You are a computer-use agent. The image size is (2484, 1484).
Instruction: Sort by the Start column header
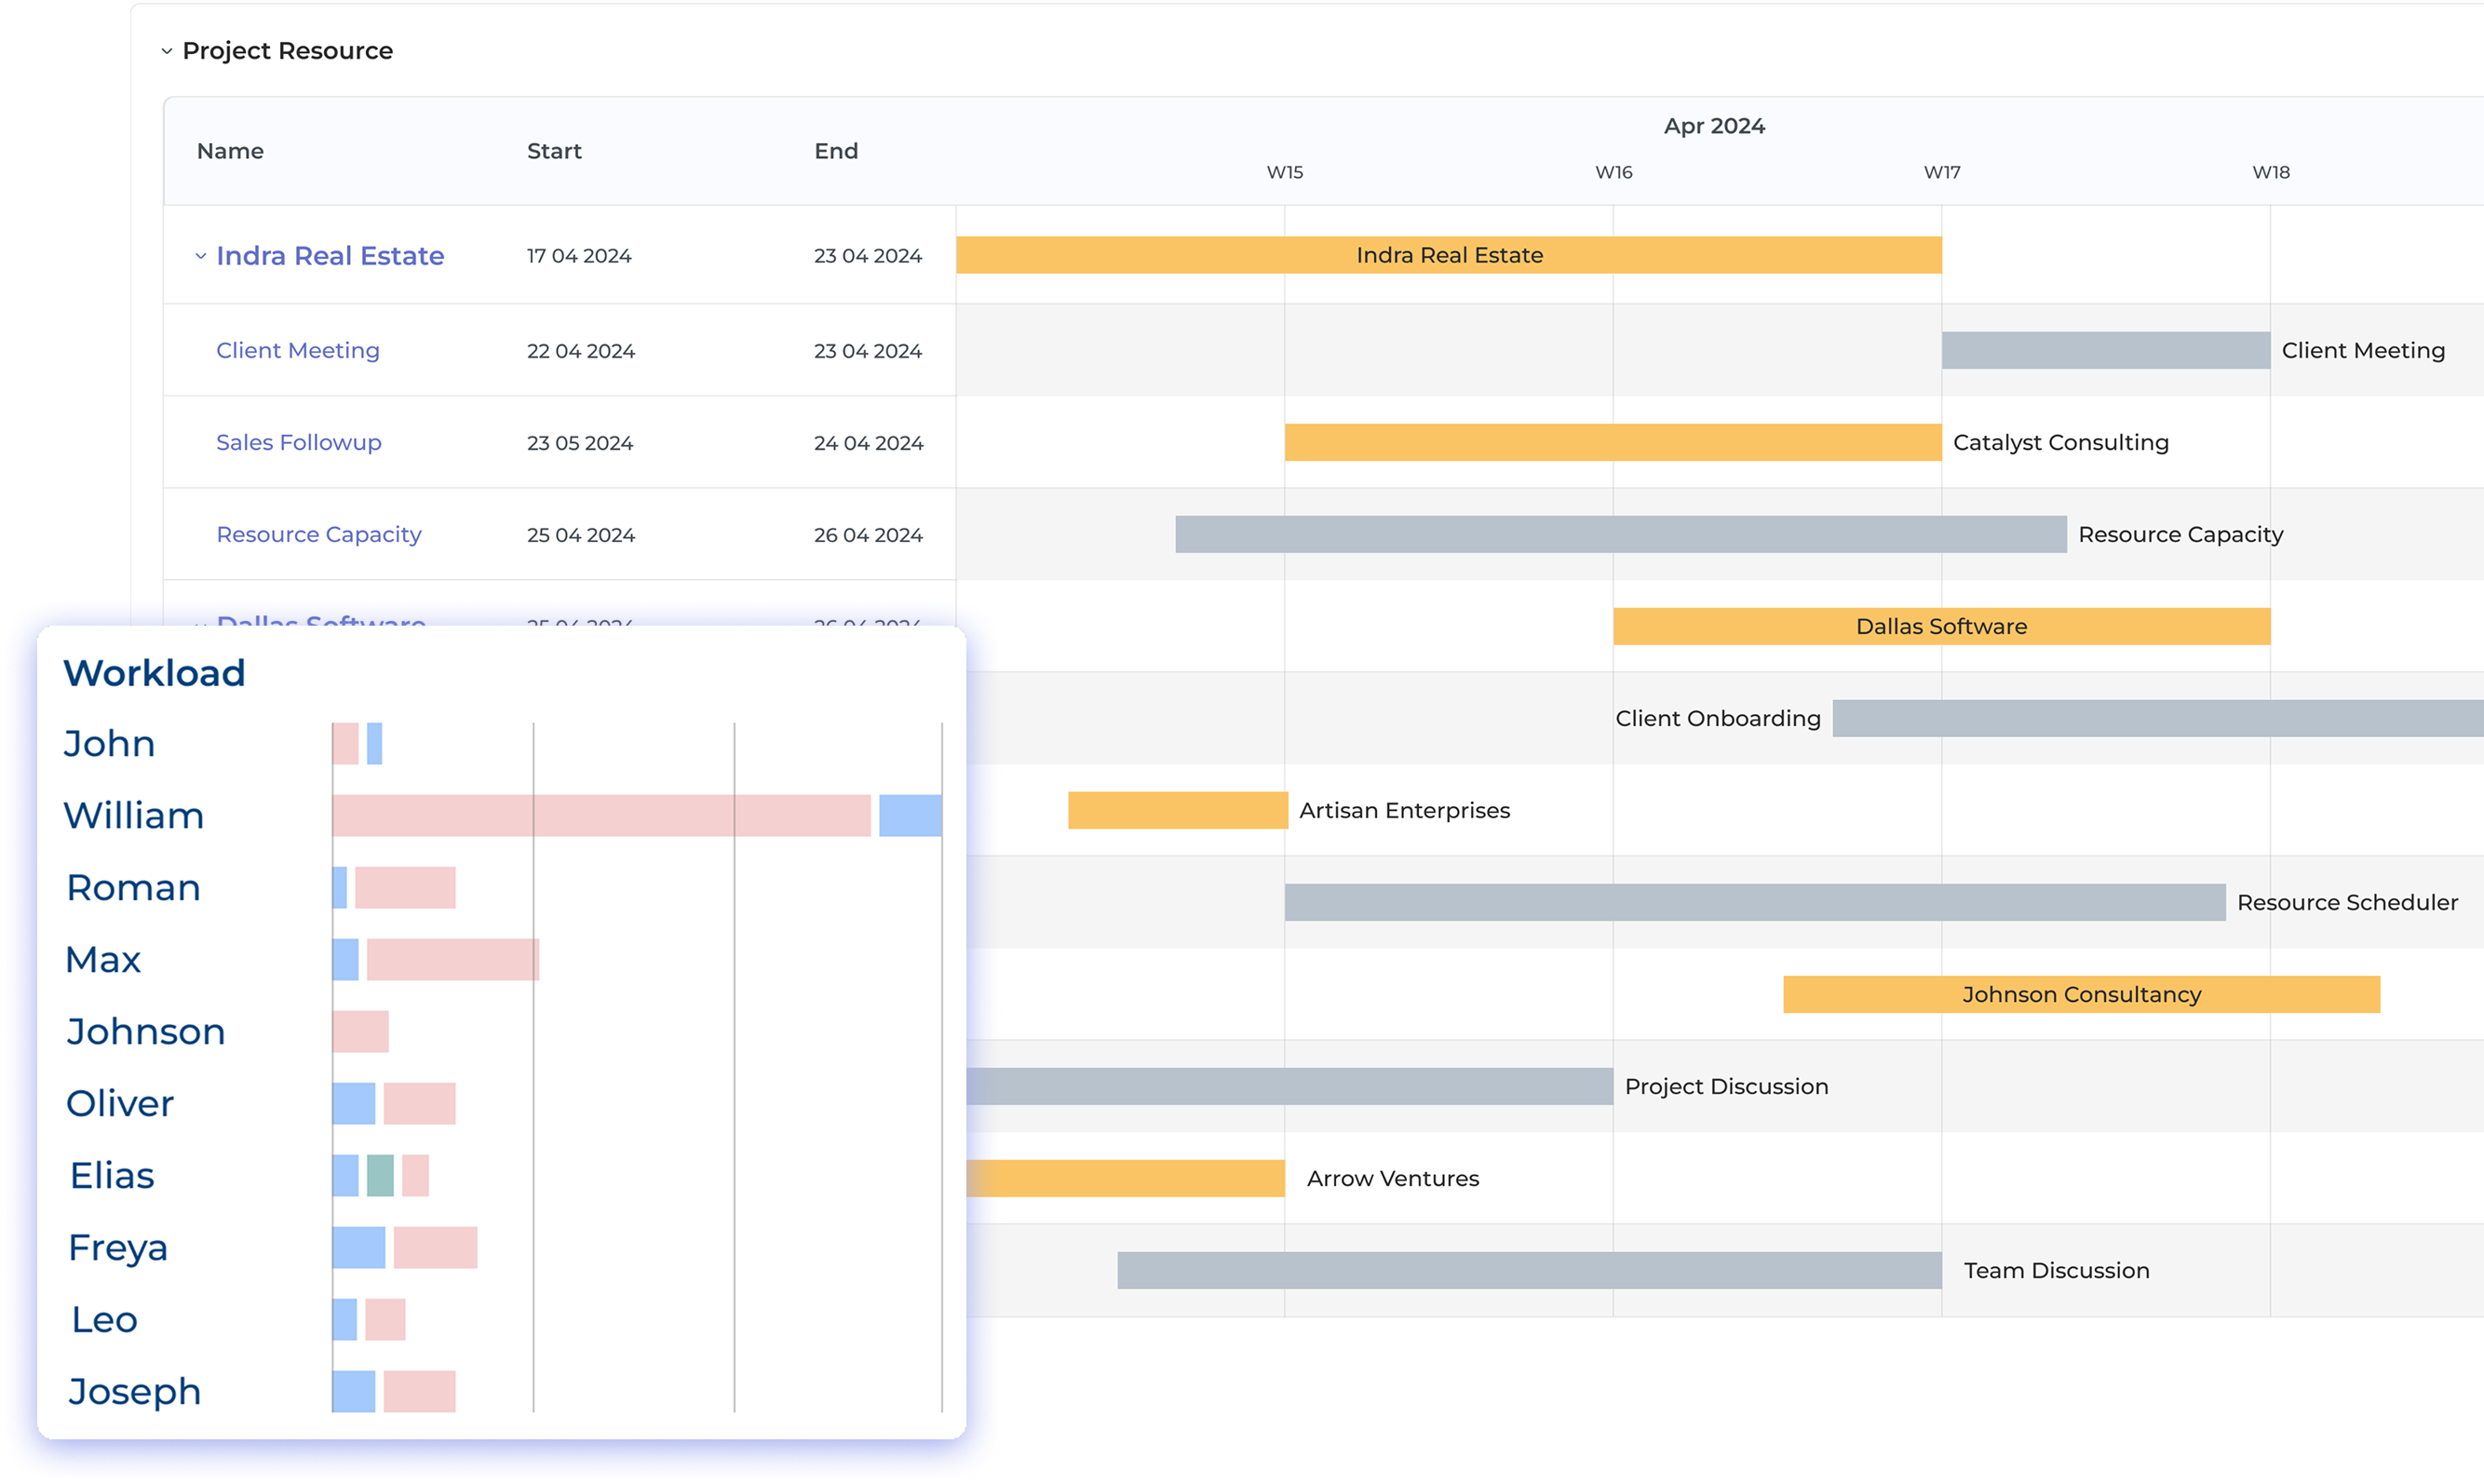coord(554,151)
